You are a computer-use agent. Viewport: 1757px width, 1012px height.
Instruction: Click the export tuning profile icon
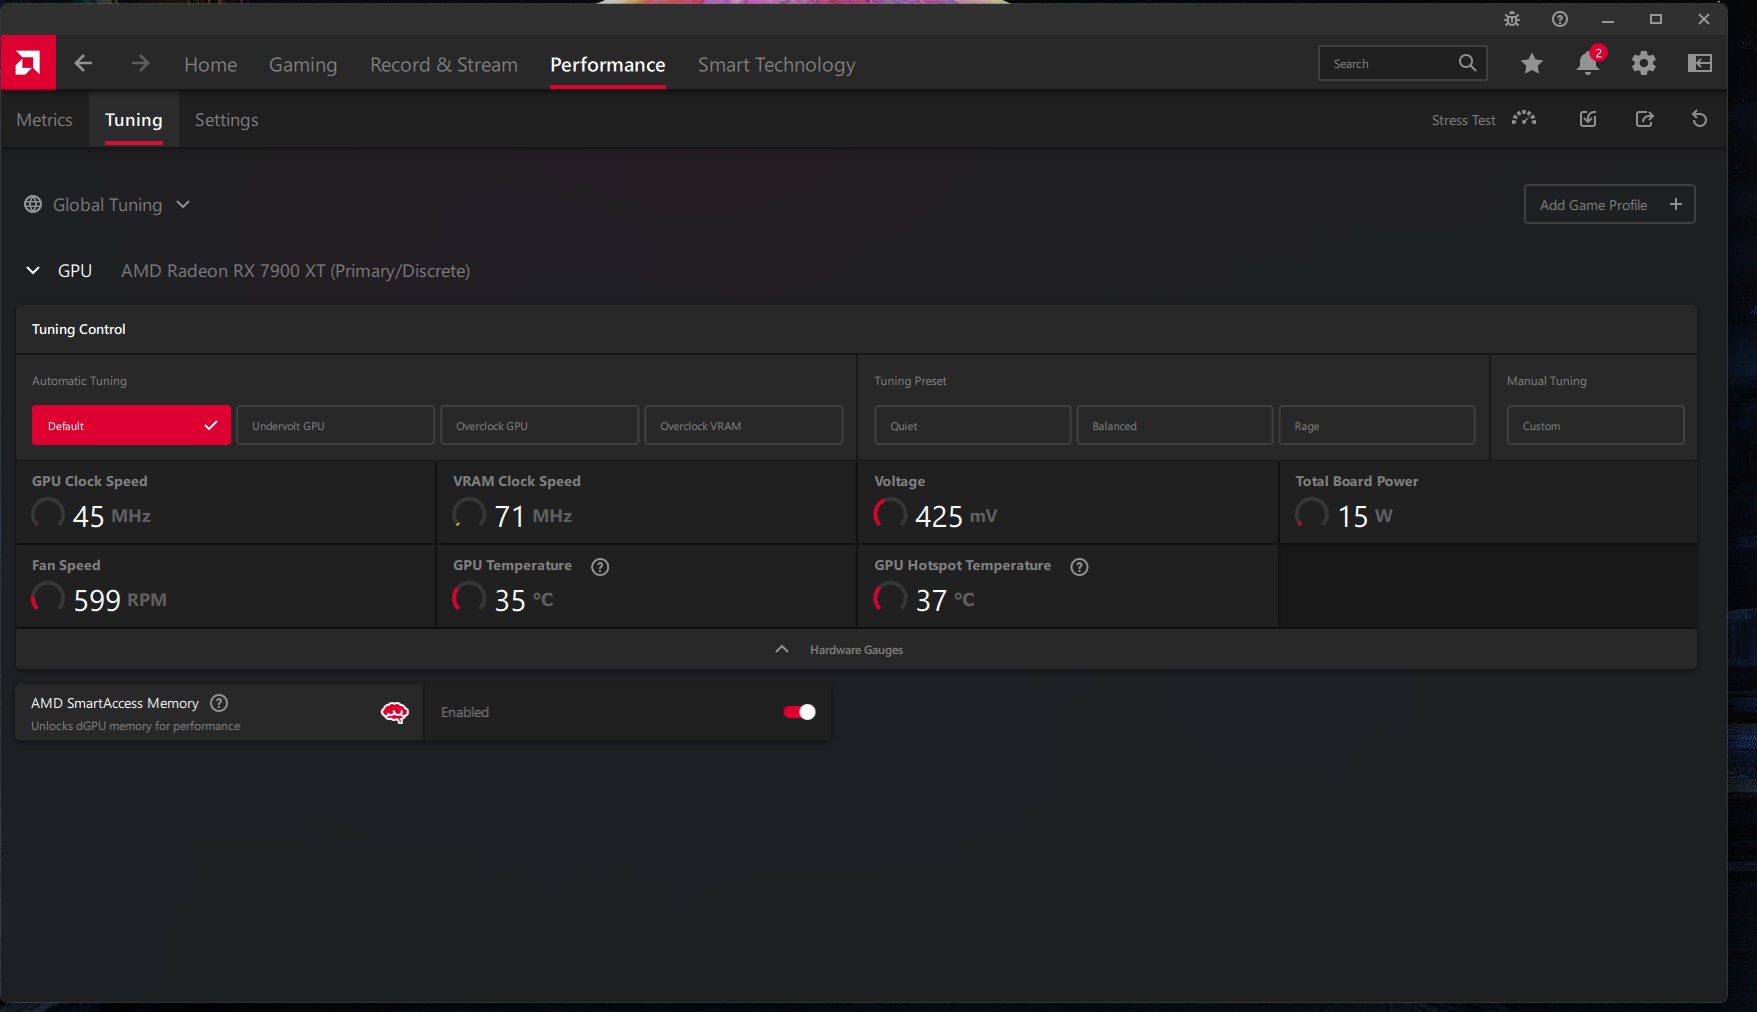[x=1644, y=119]
